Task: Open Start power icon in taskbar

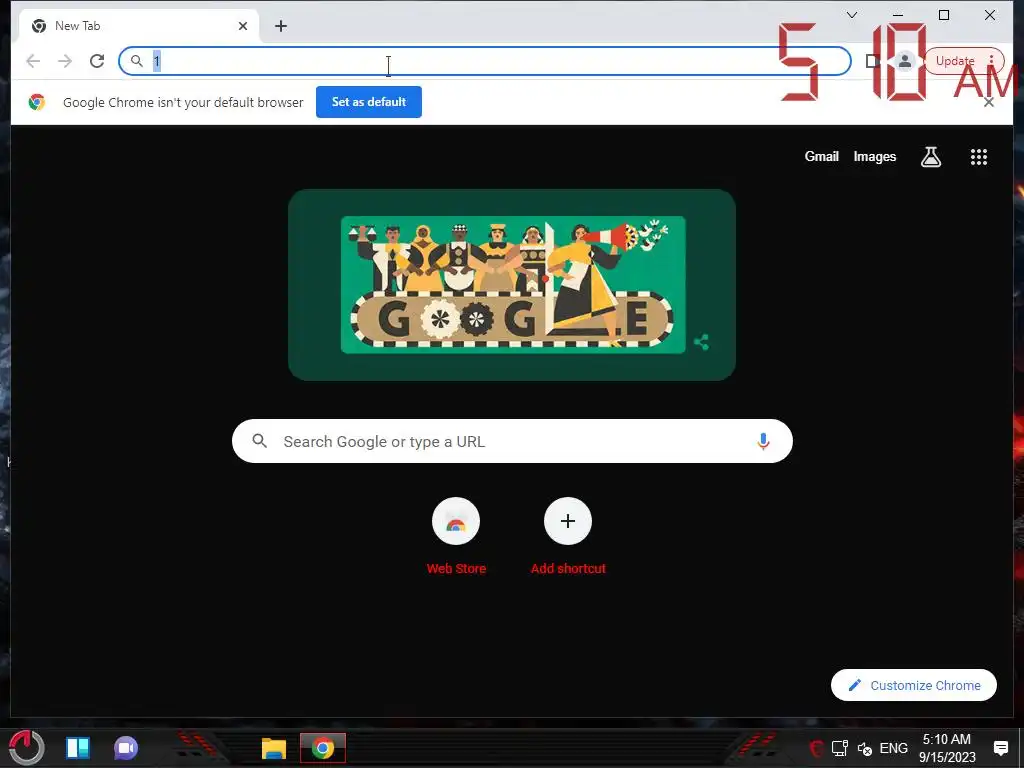Action: [26, 748]
